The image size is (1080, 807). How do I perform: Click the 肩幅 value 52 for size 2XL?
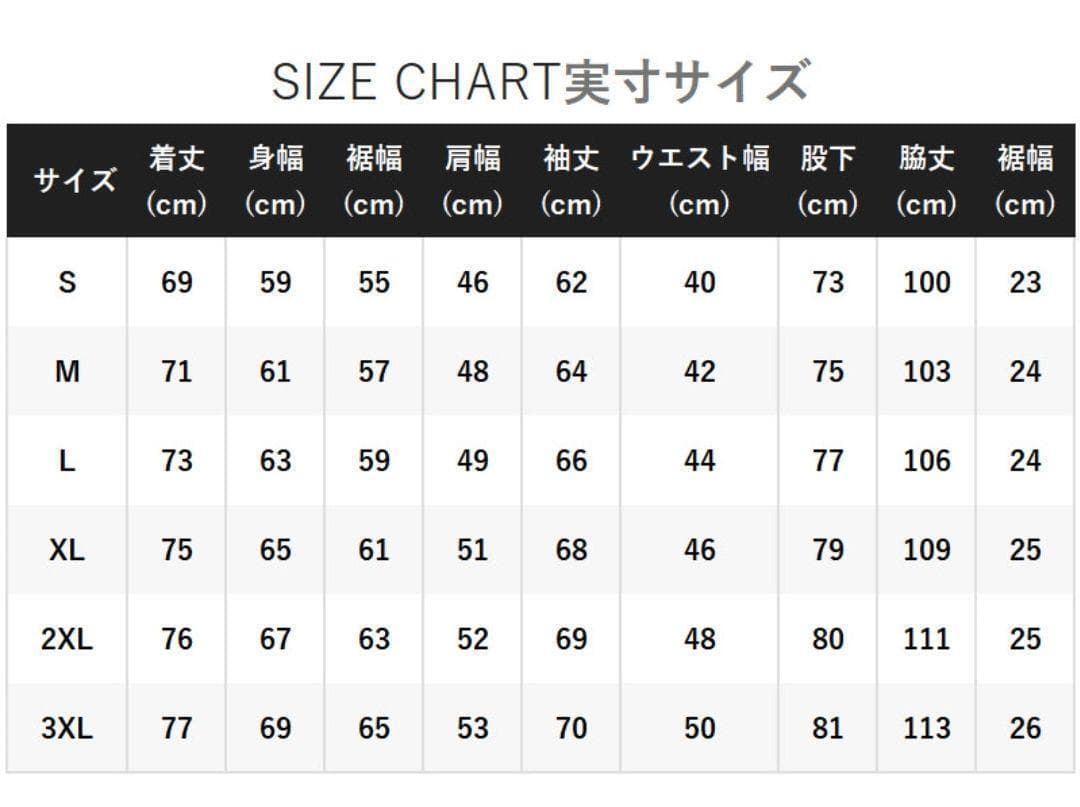coord(472,639)
